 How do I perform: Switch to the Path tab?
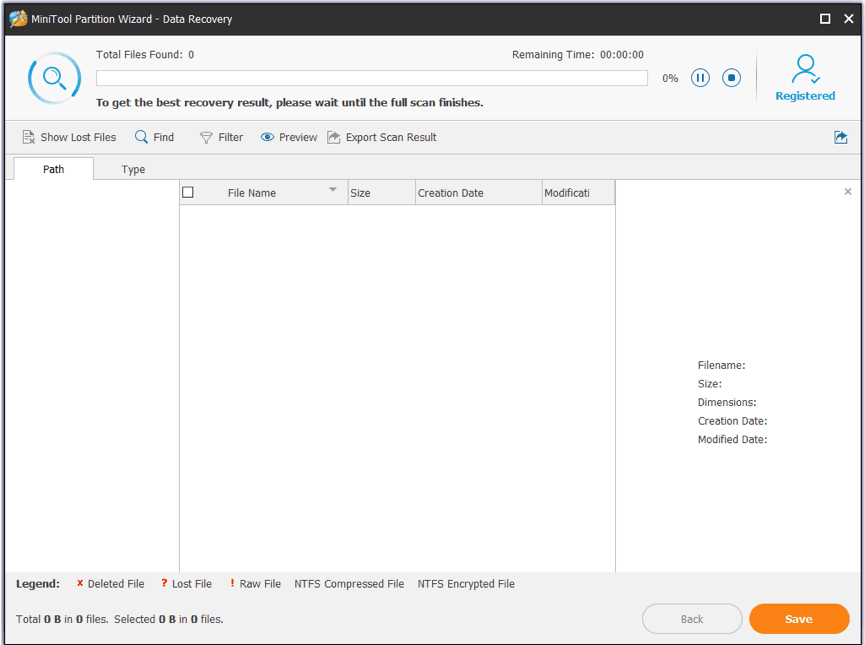pyautogui.click(x=54, y=169)
